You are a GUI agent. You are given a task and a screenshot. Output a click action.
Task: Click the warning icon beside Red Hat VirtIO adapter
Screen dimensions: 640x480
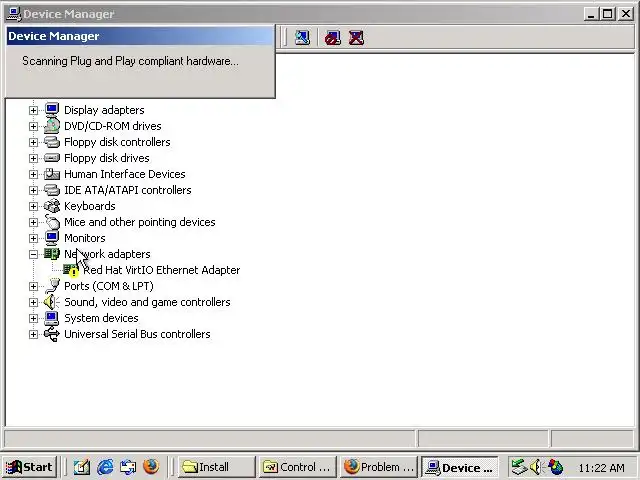(71, 270)
